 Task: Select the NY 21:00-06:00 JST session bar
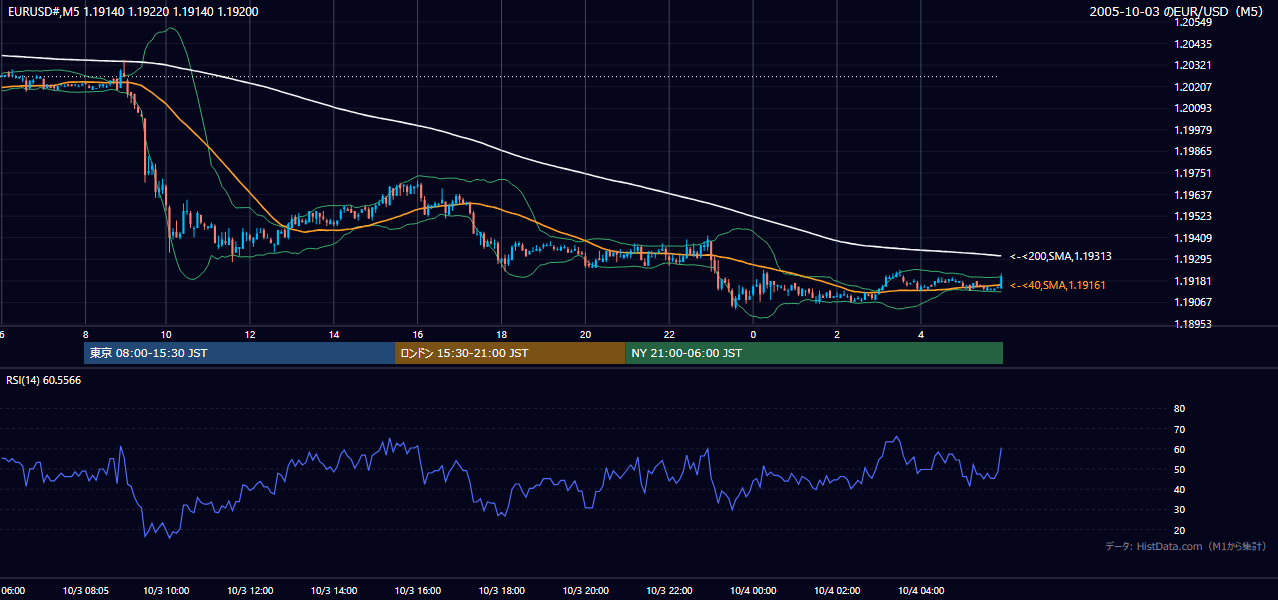[814, 353]
